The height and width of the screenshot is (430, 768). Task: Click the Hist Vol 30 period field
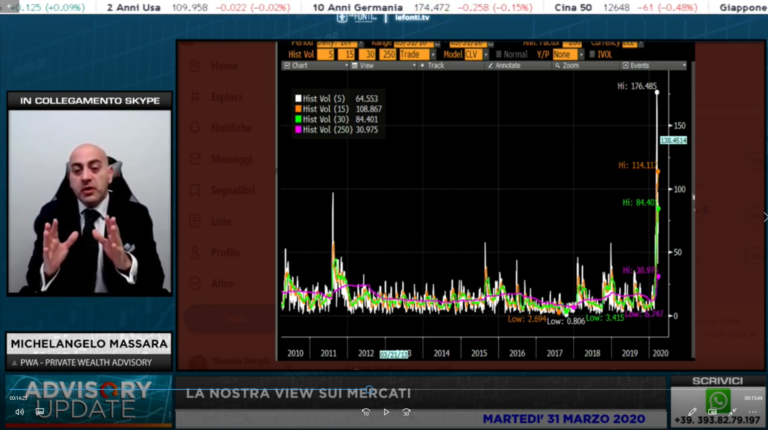[367, 54]
